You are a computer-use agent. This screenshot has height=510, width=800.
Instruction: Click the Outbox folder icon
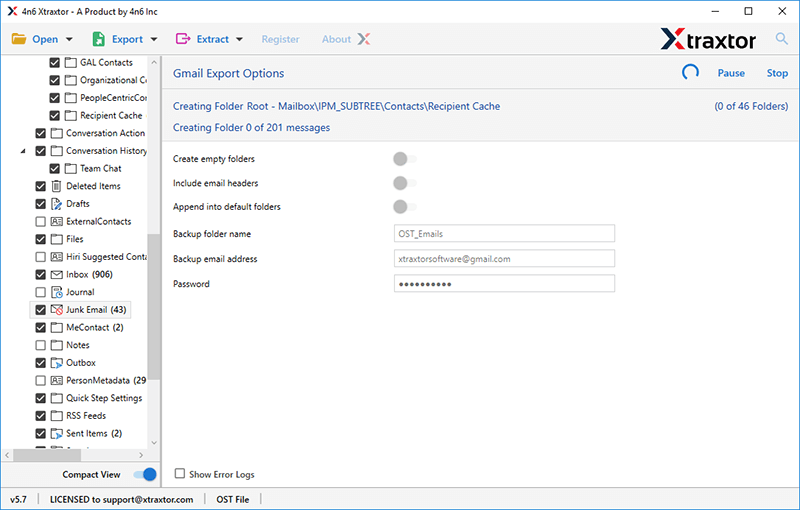coord(57,363)
